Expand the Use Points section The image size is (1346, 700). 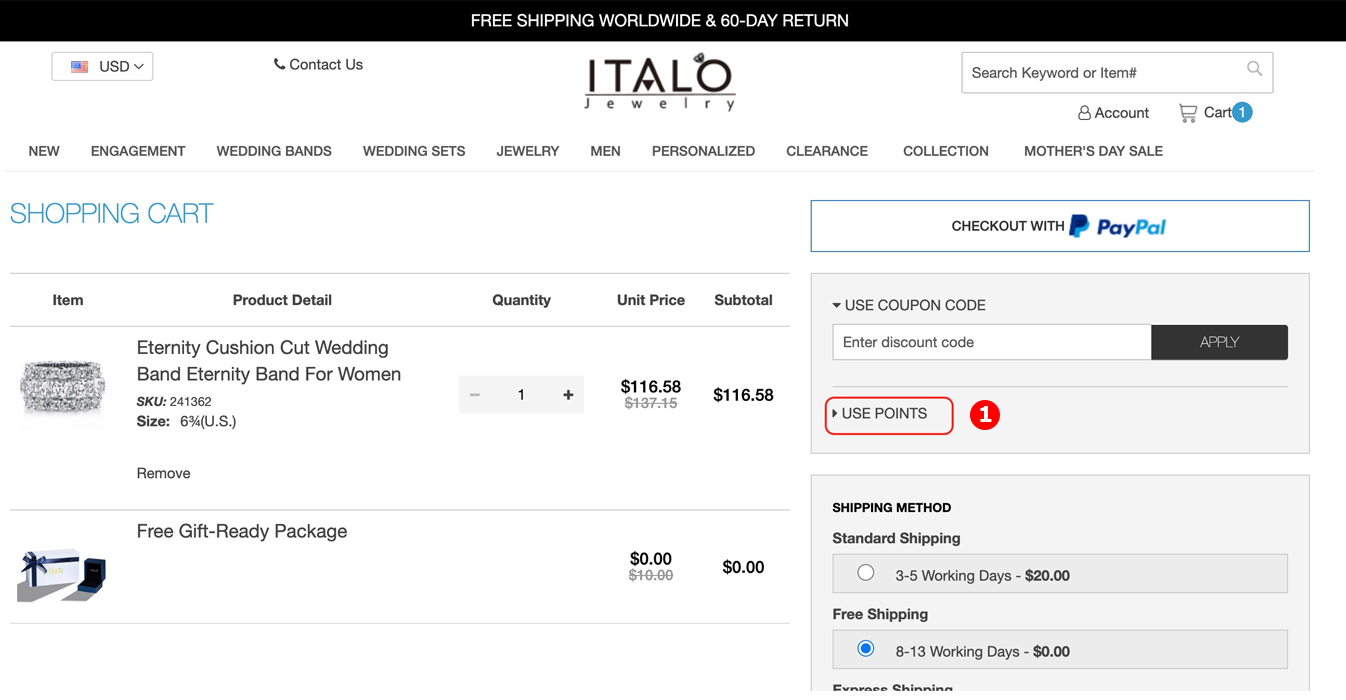884,414
